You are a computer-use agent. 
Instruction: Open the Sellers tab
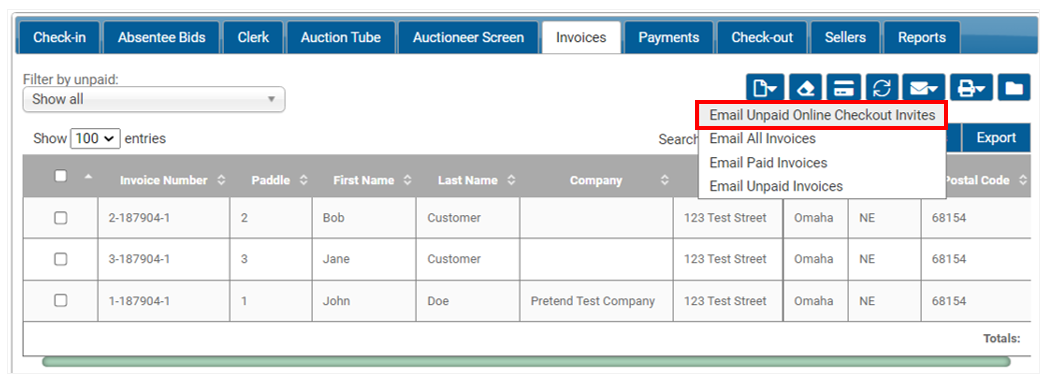point(845,37)
